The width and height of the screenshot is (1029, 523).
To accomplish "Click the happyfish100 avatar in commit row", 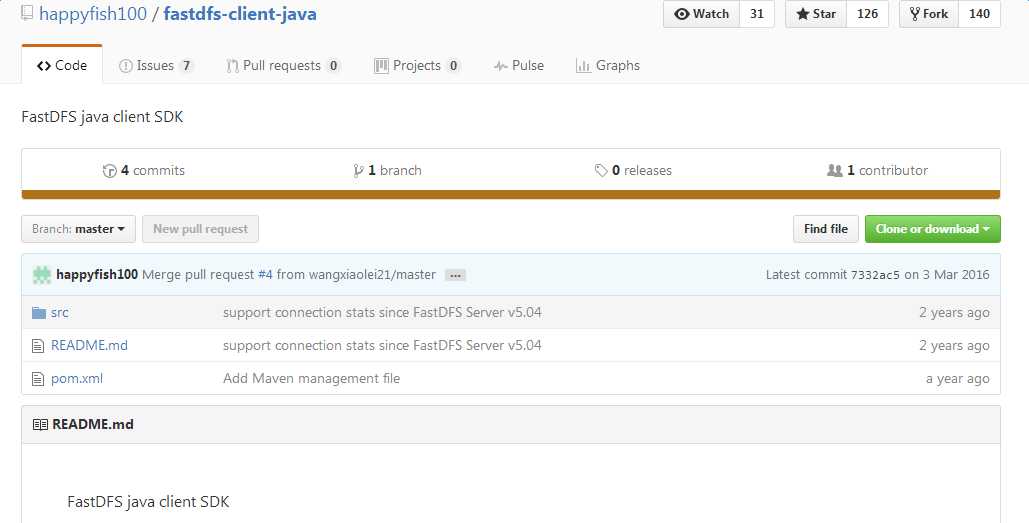I will click(x=42, y=275).
